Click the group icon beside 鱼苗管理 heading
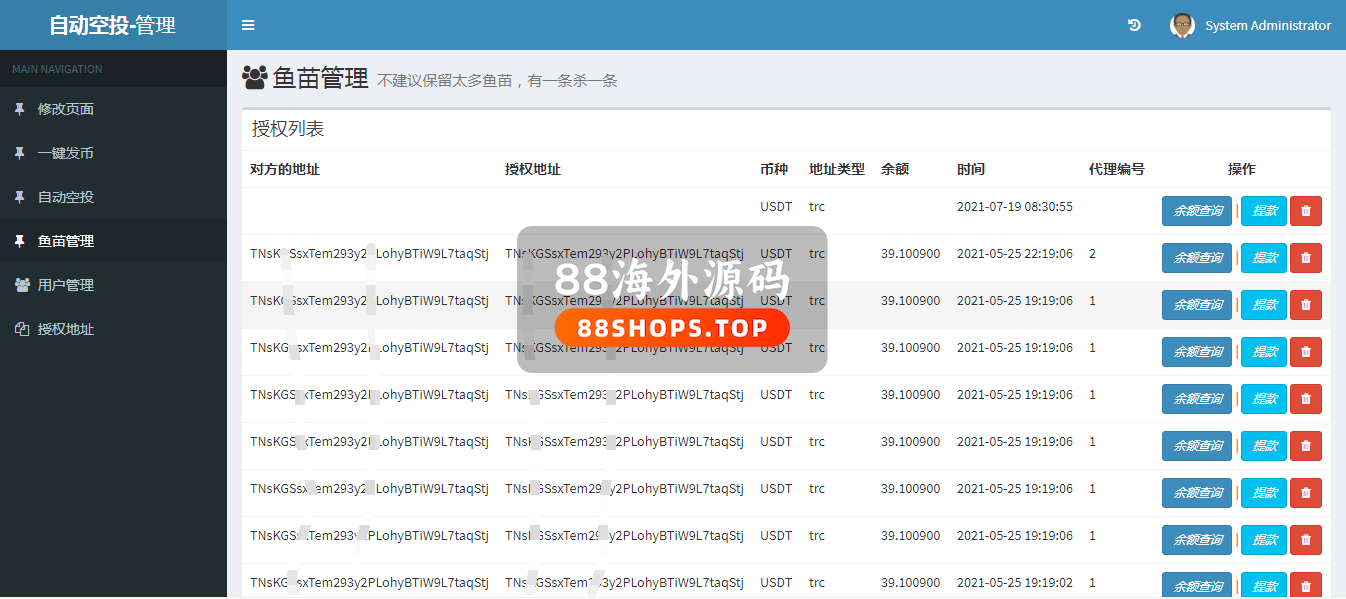Viewport: 1346px width, 599px height. (254, 77)
